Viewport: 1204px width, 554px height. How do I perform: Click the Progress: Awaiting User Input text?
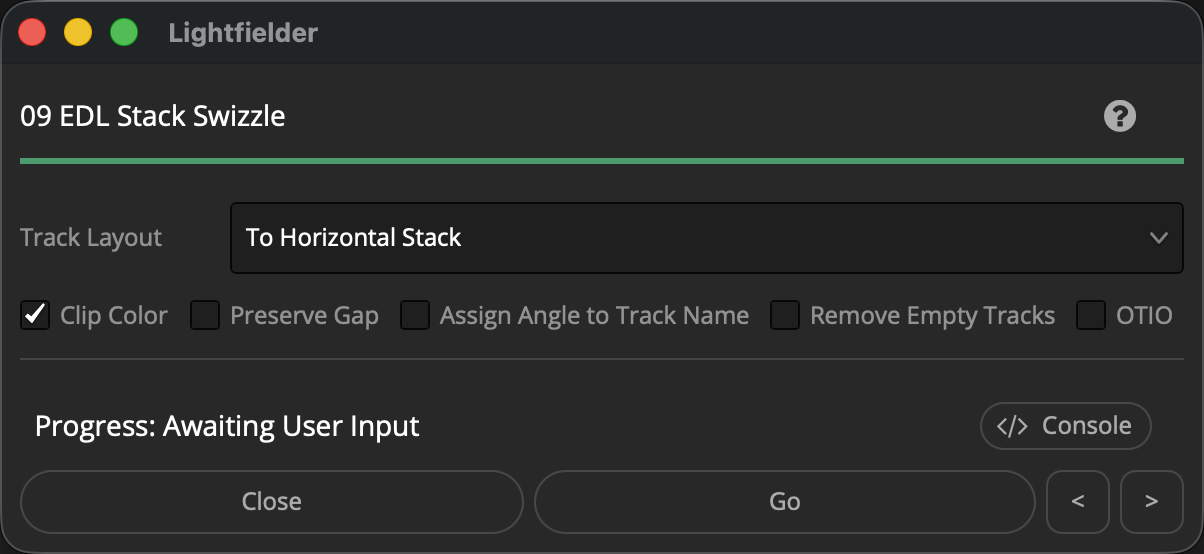[227, 427]
